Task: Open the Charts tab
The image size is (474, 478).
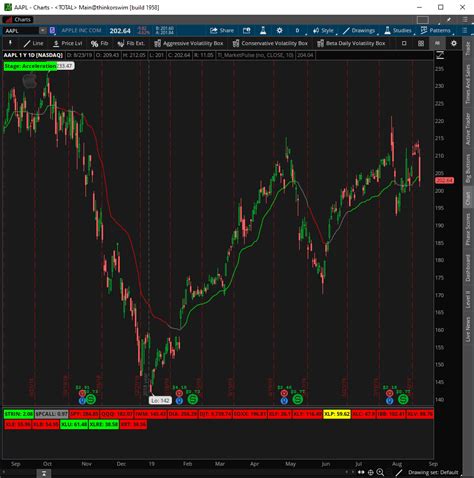Action: (x=18, y=20)
